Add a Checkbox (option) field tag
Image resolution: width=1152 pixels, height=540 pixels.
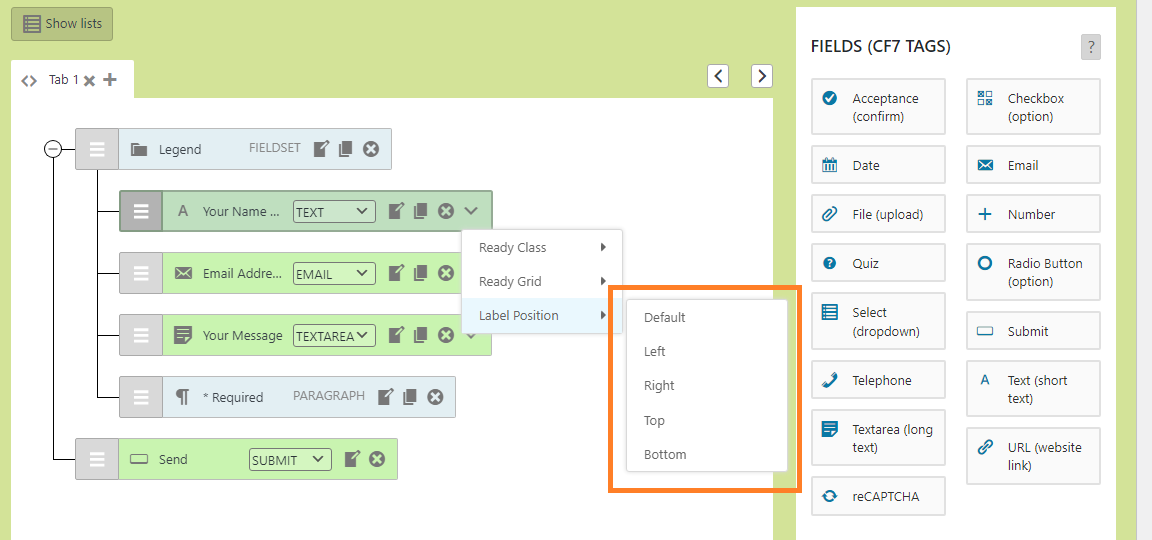pos(1033,107)
